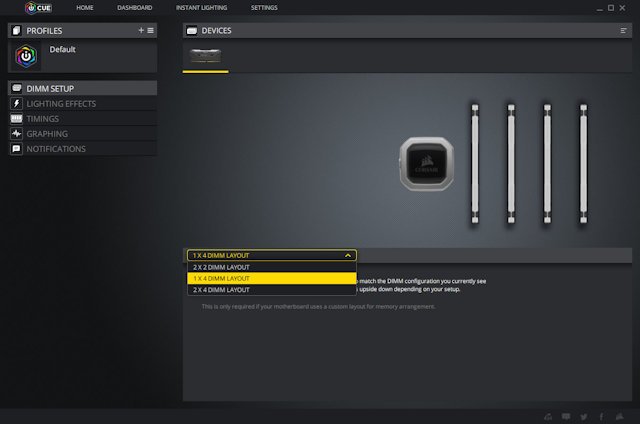This screenshot has width=640, height=424.
Task: Open the Facebook icon in footer
Action: [601, 417]
